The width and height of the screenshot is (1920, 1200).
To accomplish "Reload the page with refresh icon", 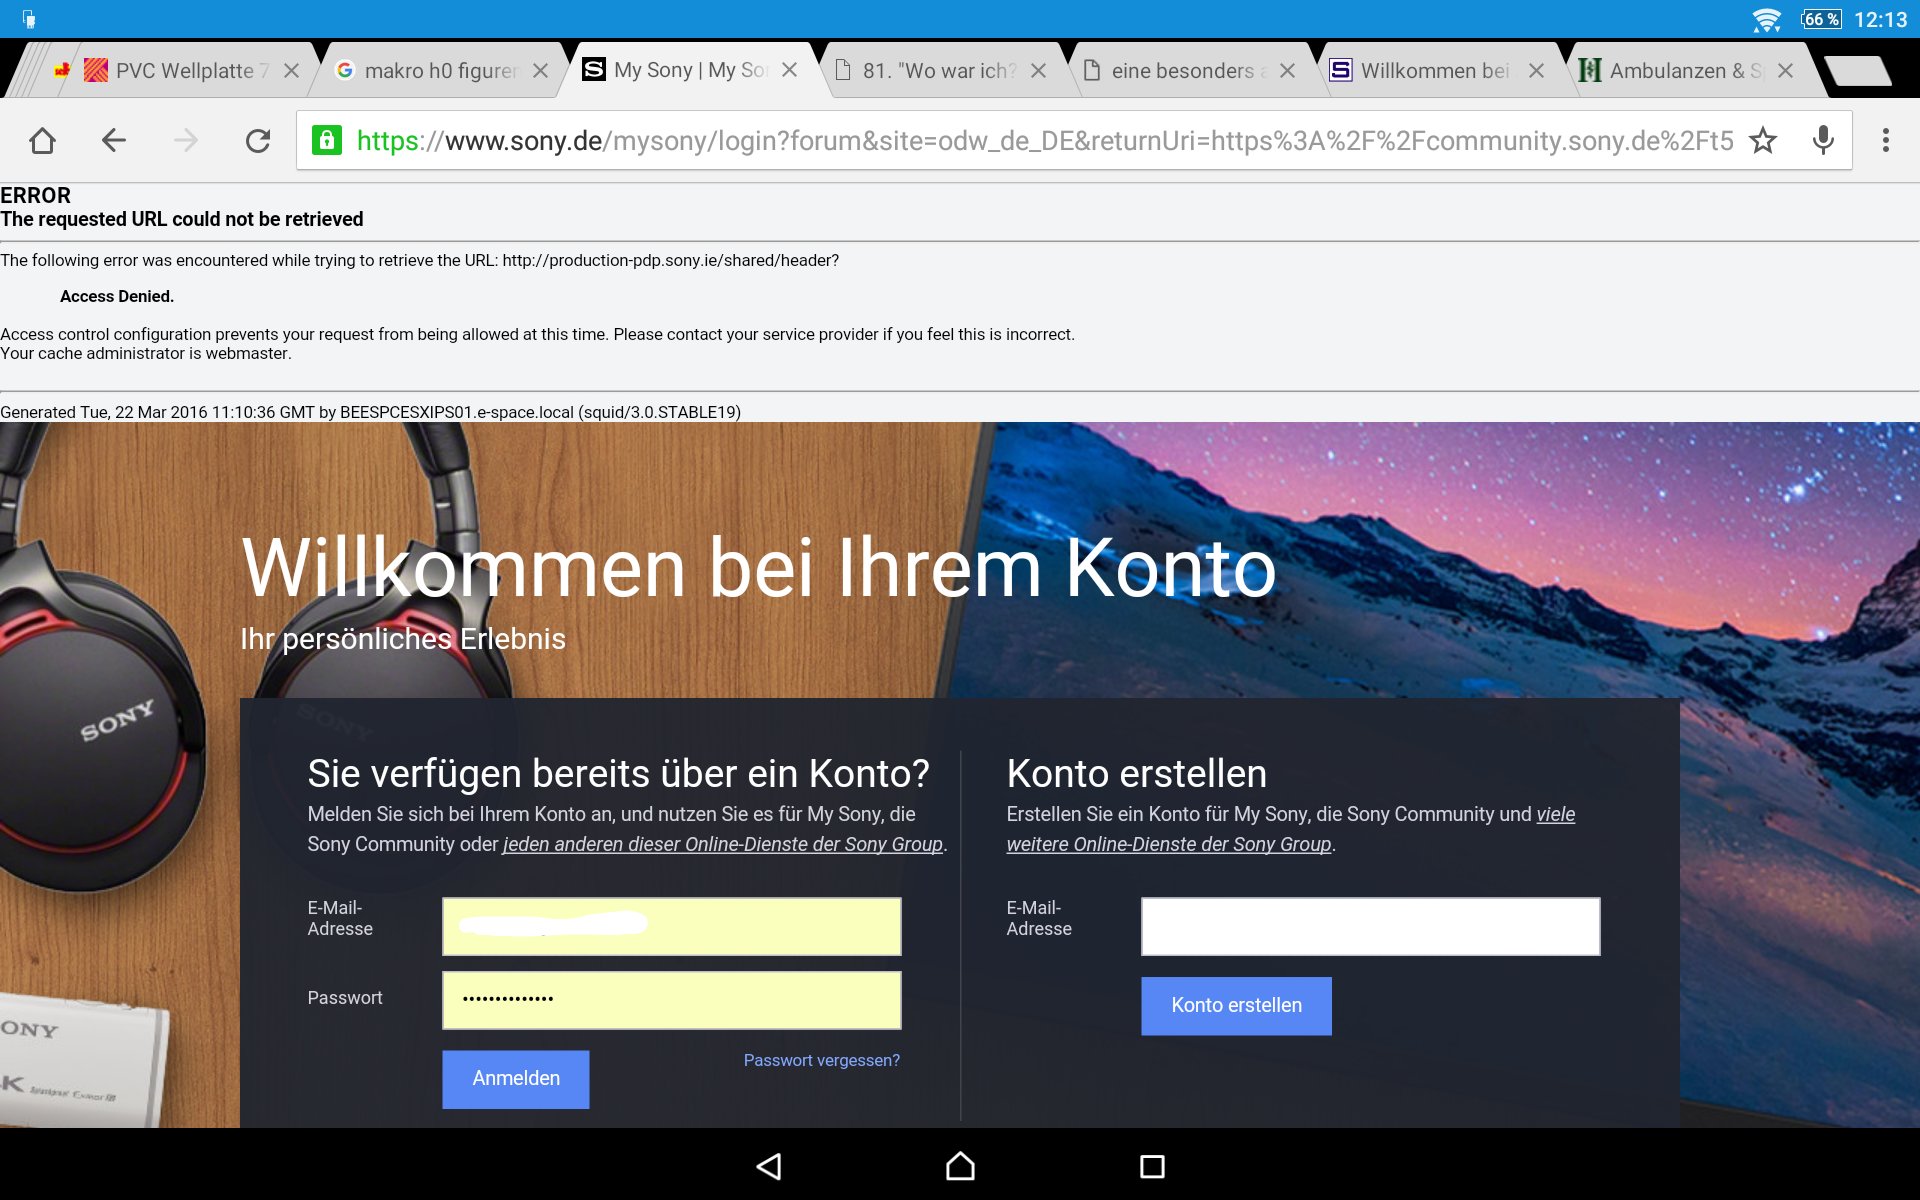I will point(258,141).
